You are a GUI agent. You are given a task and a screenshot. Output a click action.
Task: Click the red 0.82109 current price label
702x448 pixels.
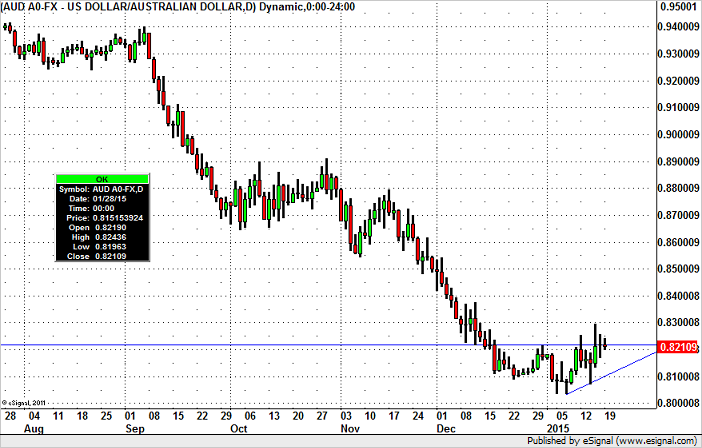pyautogui.click(x=677, y=347)
